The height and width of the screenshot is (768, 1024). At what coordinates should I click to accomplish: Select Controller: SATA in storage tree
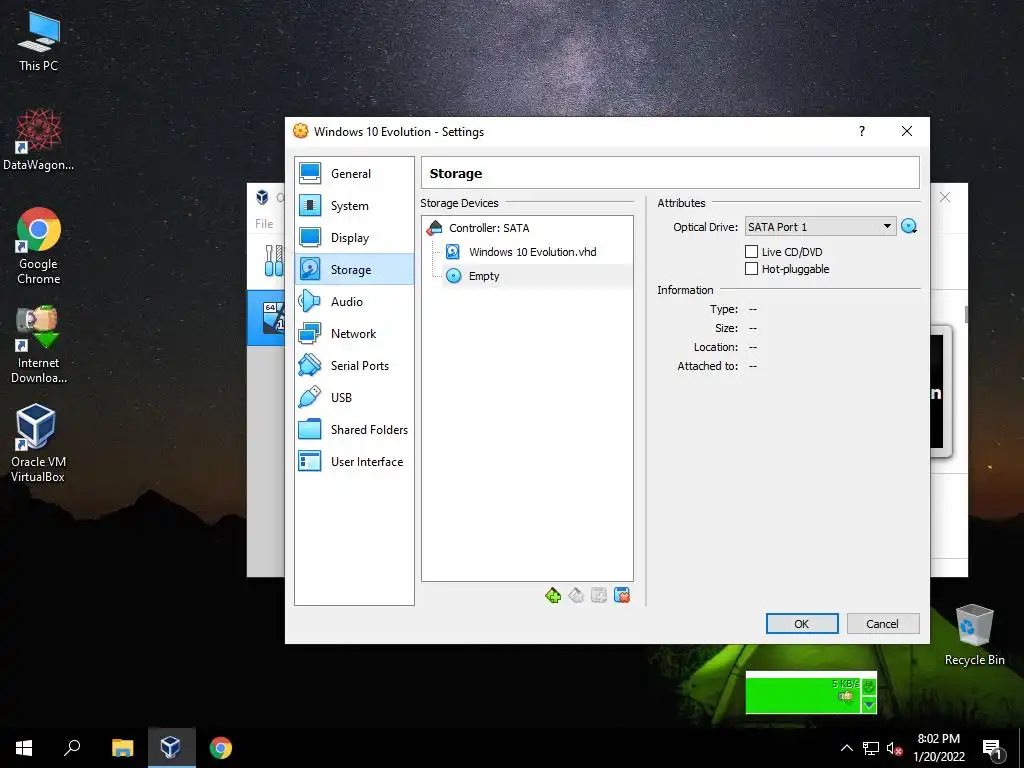488,228
